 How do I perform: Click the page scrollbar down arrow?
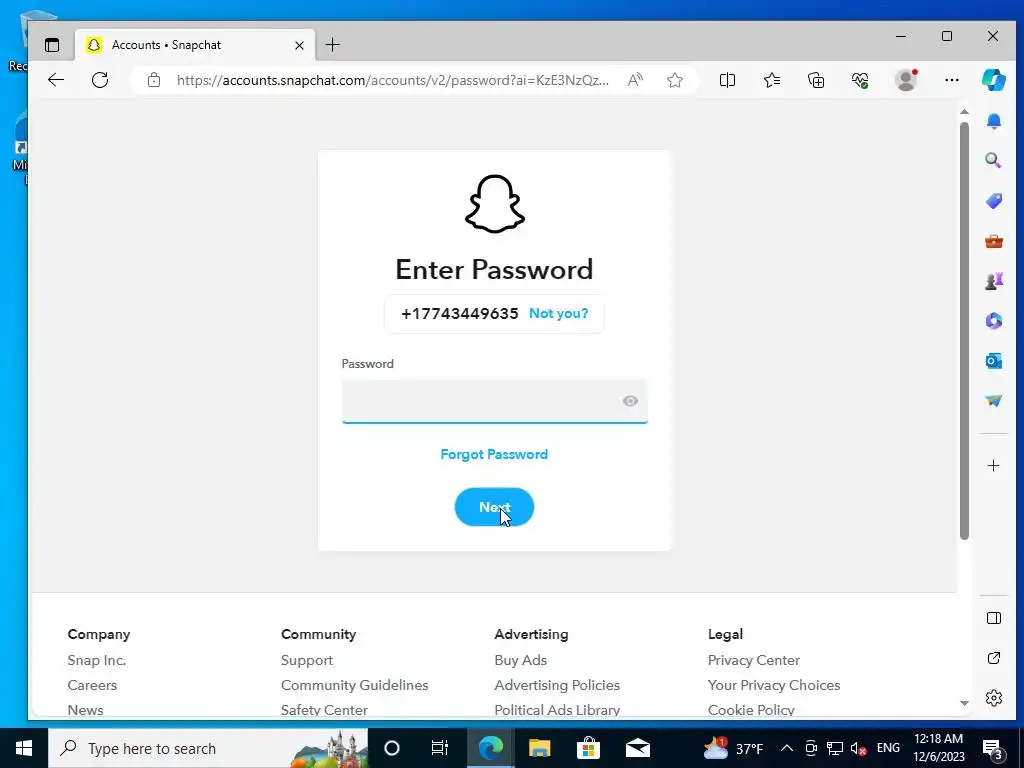(x=964, y=703)
